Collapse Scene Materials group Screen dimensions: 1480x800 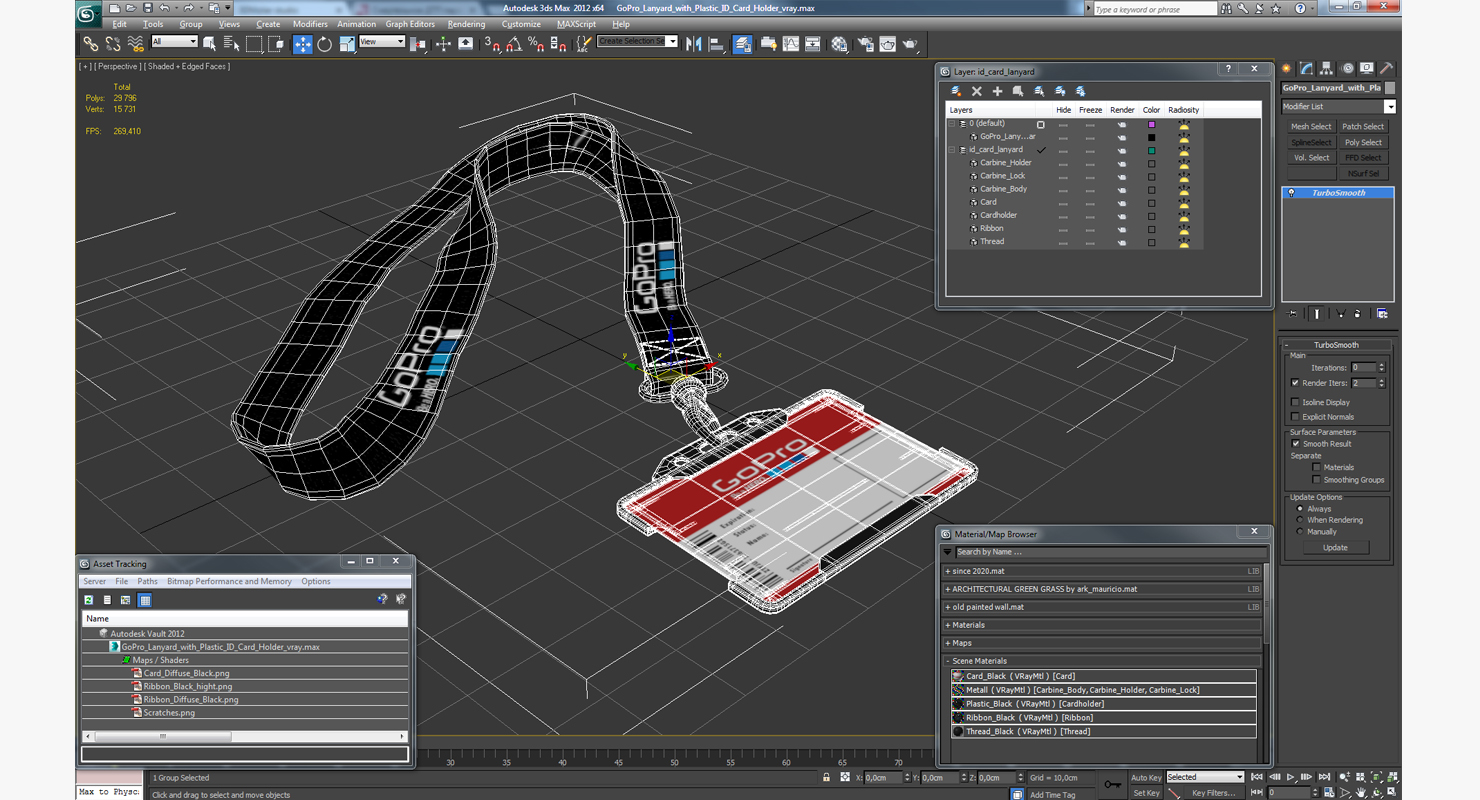pos(947,661)
